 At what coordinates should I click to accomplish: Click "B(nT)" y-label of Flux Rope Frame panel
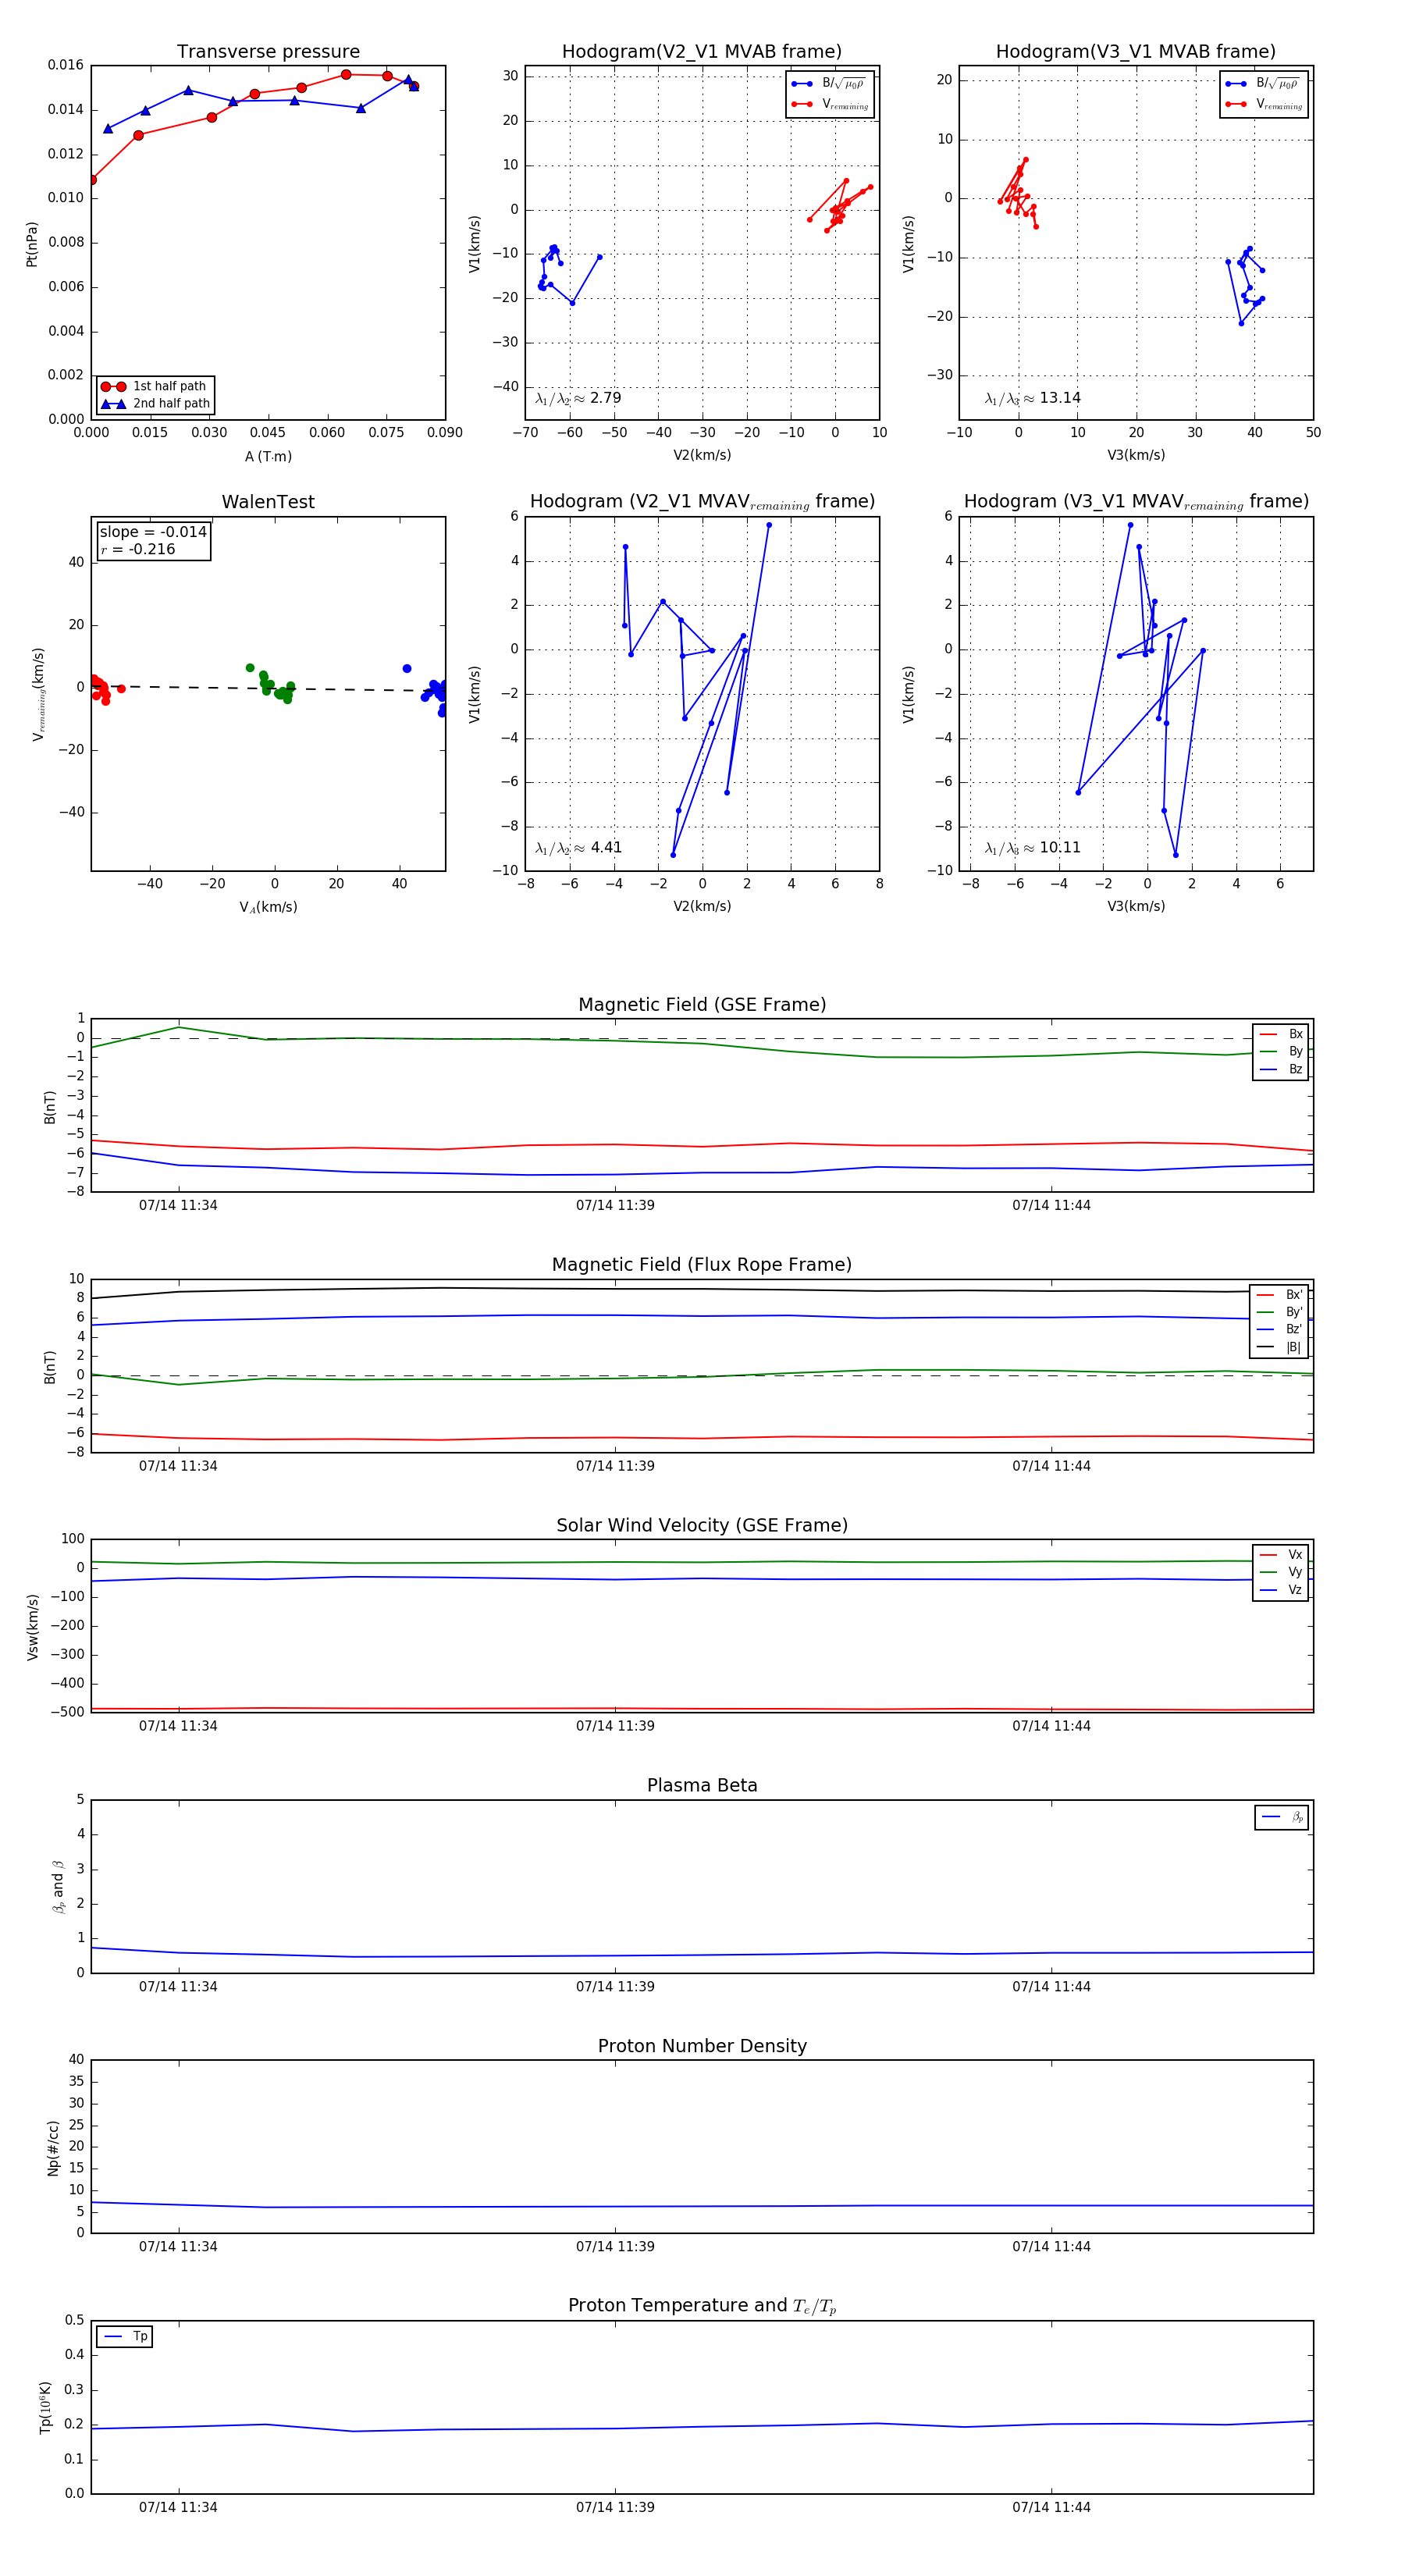pyautogui.click(x=50, y=1367)
